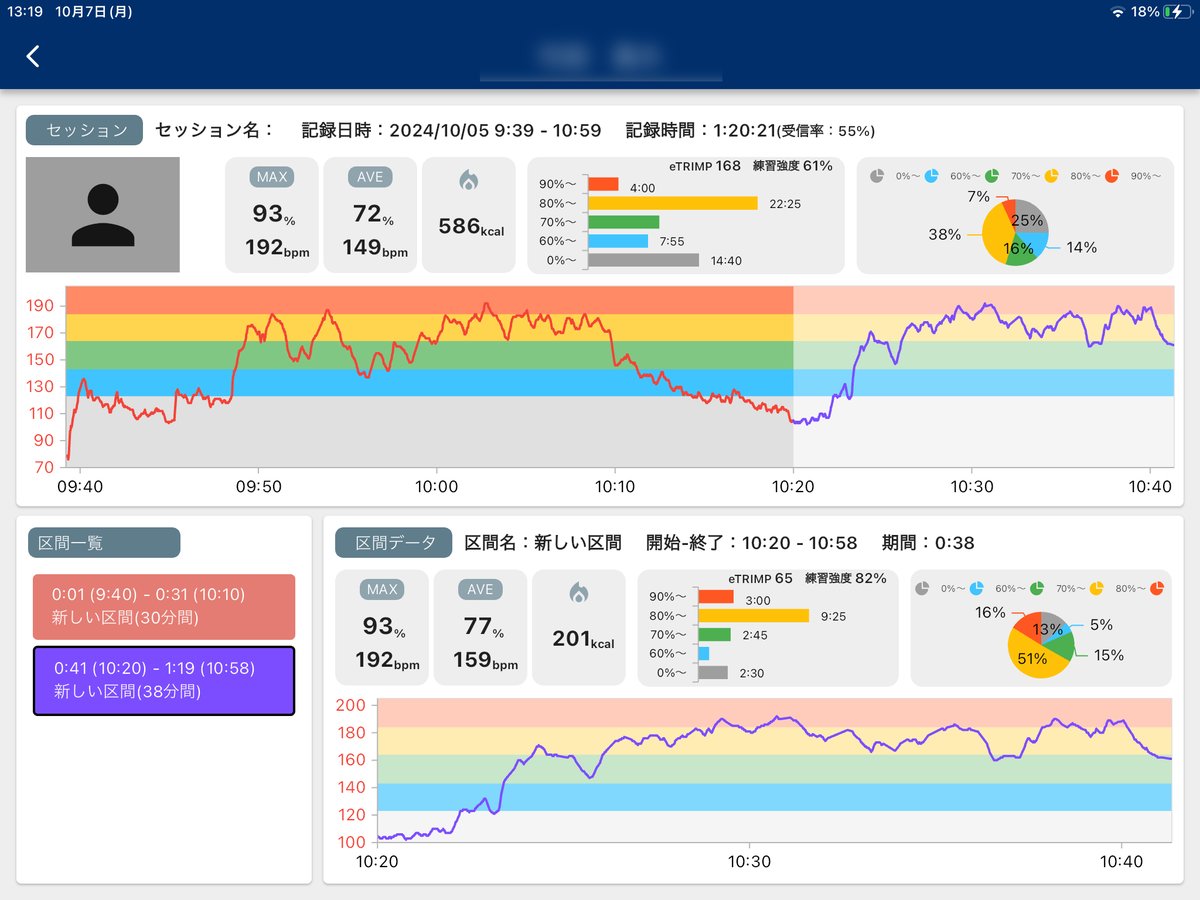
Task: Tap the interval eTRIMP 65 text
Action: [760, 578]
